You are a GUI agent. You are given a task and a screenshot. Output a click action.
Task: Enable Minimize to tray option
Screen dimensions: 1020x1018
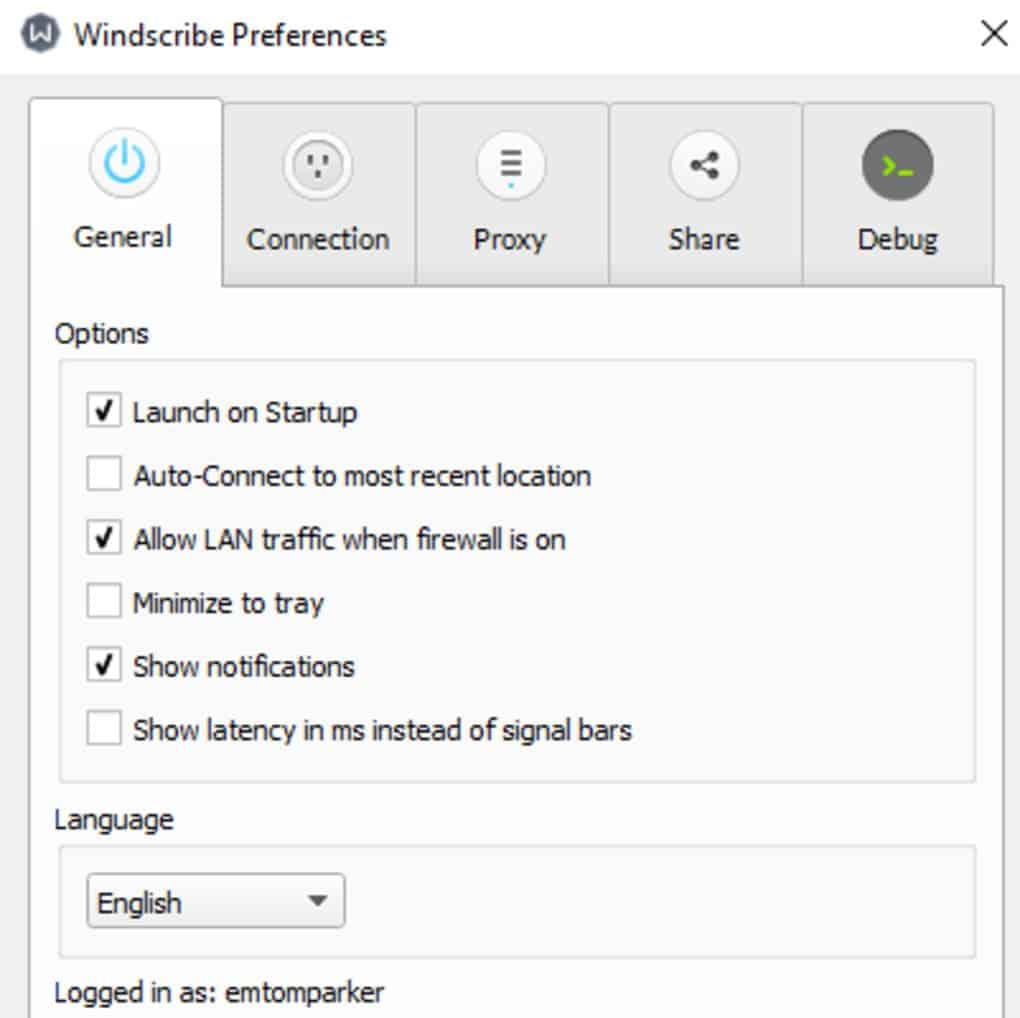[x=104, y=603]
